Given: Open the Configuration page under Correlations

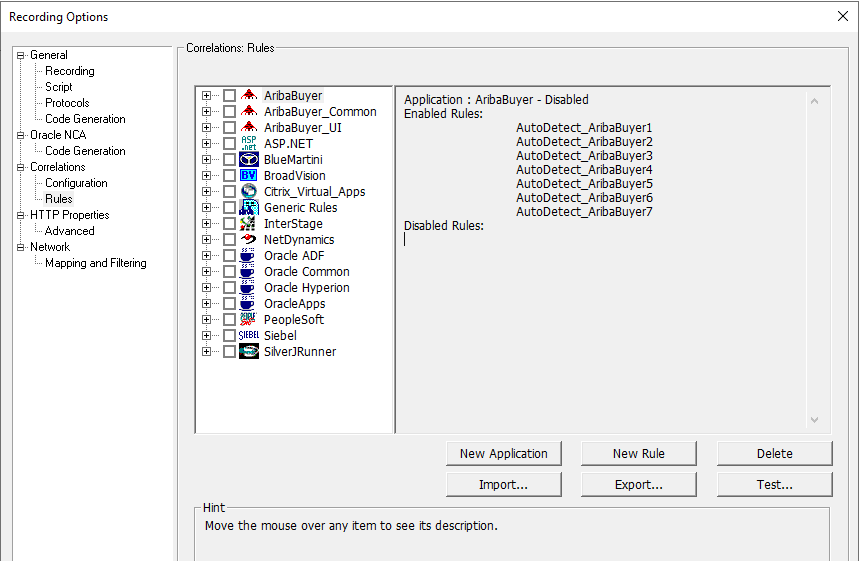Looking at the screenshot, I should coord(76,183).
